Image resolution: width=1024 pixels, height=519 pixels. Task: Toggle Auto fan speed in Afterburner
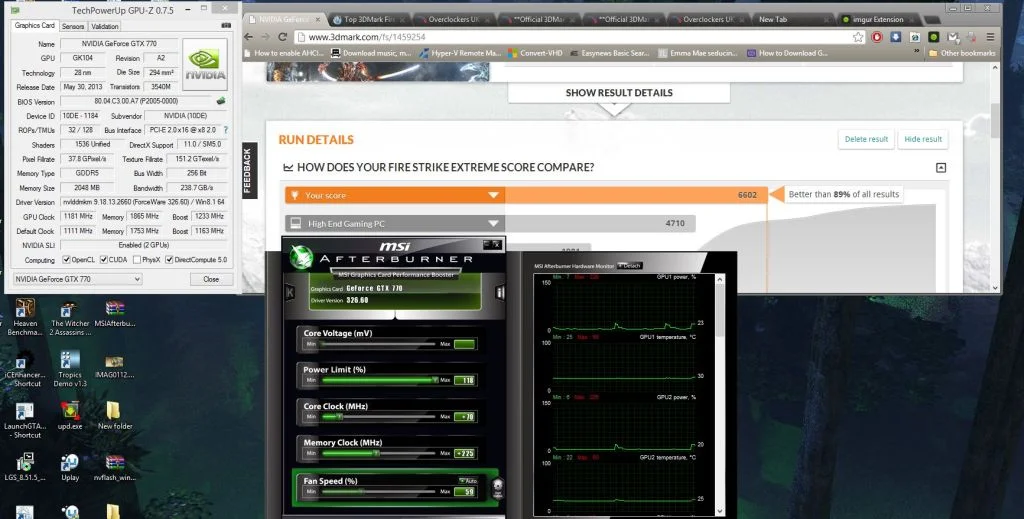469,480
